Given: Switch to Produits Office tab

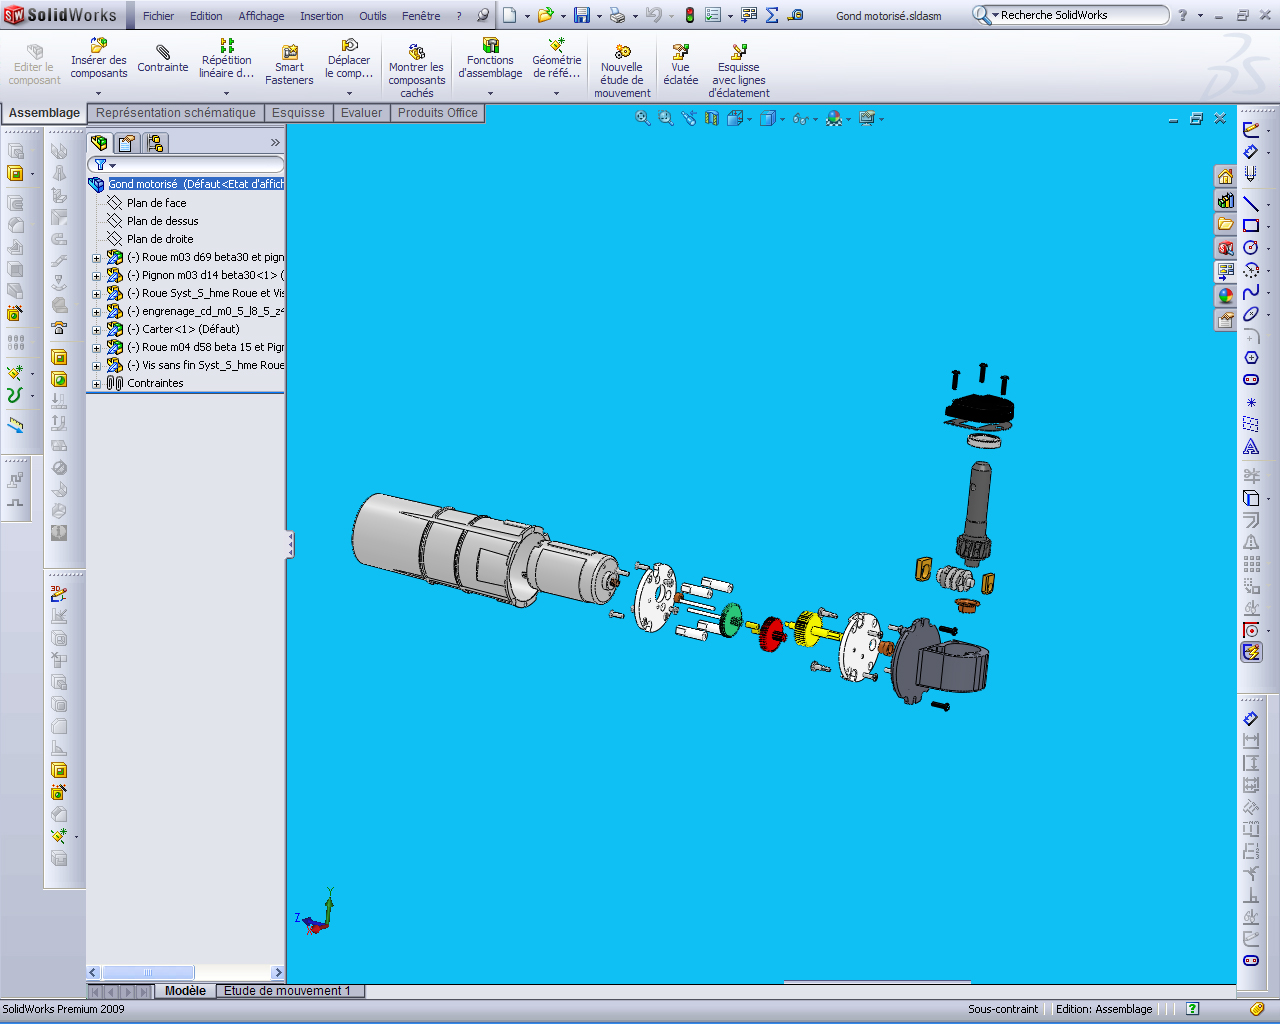Looking at the screenshot, I should [x=437, y=113].
